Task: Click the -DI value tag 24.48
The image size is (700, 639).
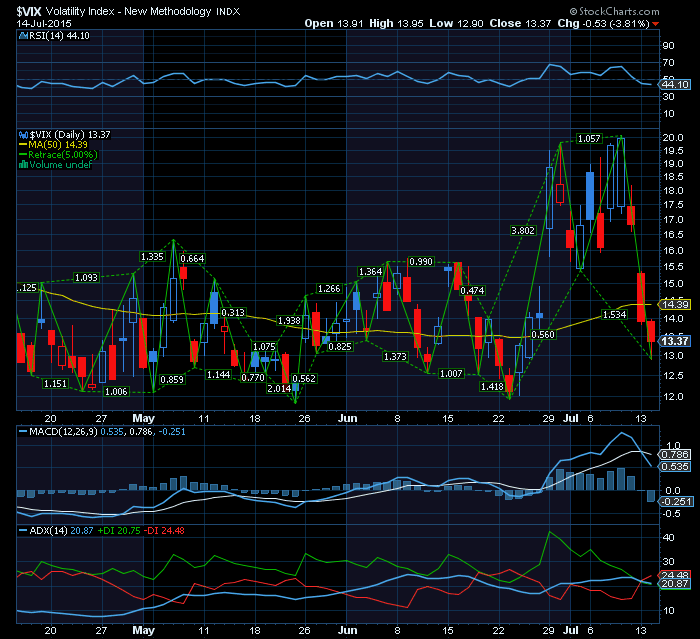Action: pyautogui.click(x=675, y=575)
